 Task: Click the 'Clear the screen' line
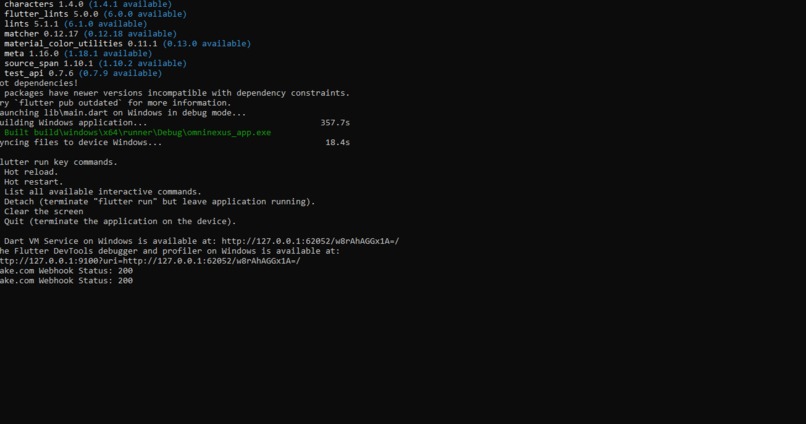pyautogui.click(x=44, y=211)
